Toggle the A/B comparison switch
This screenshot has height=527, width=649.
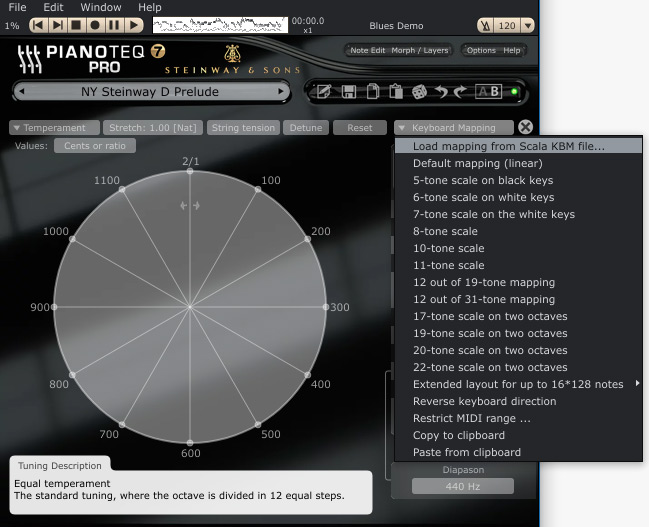click(x=488, y=91)
